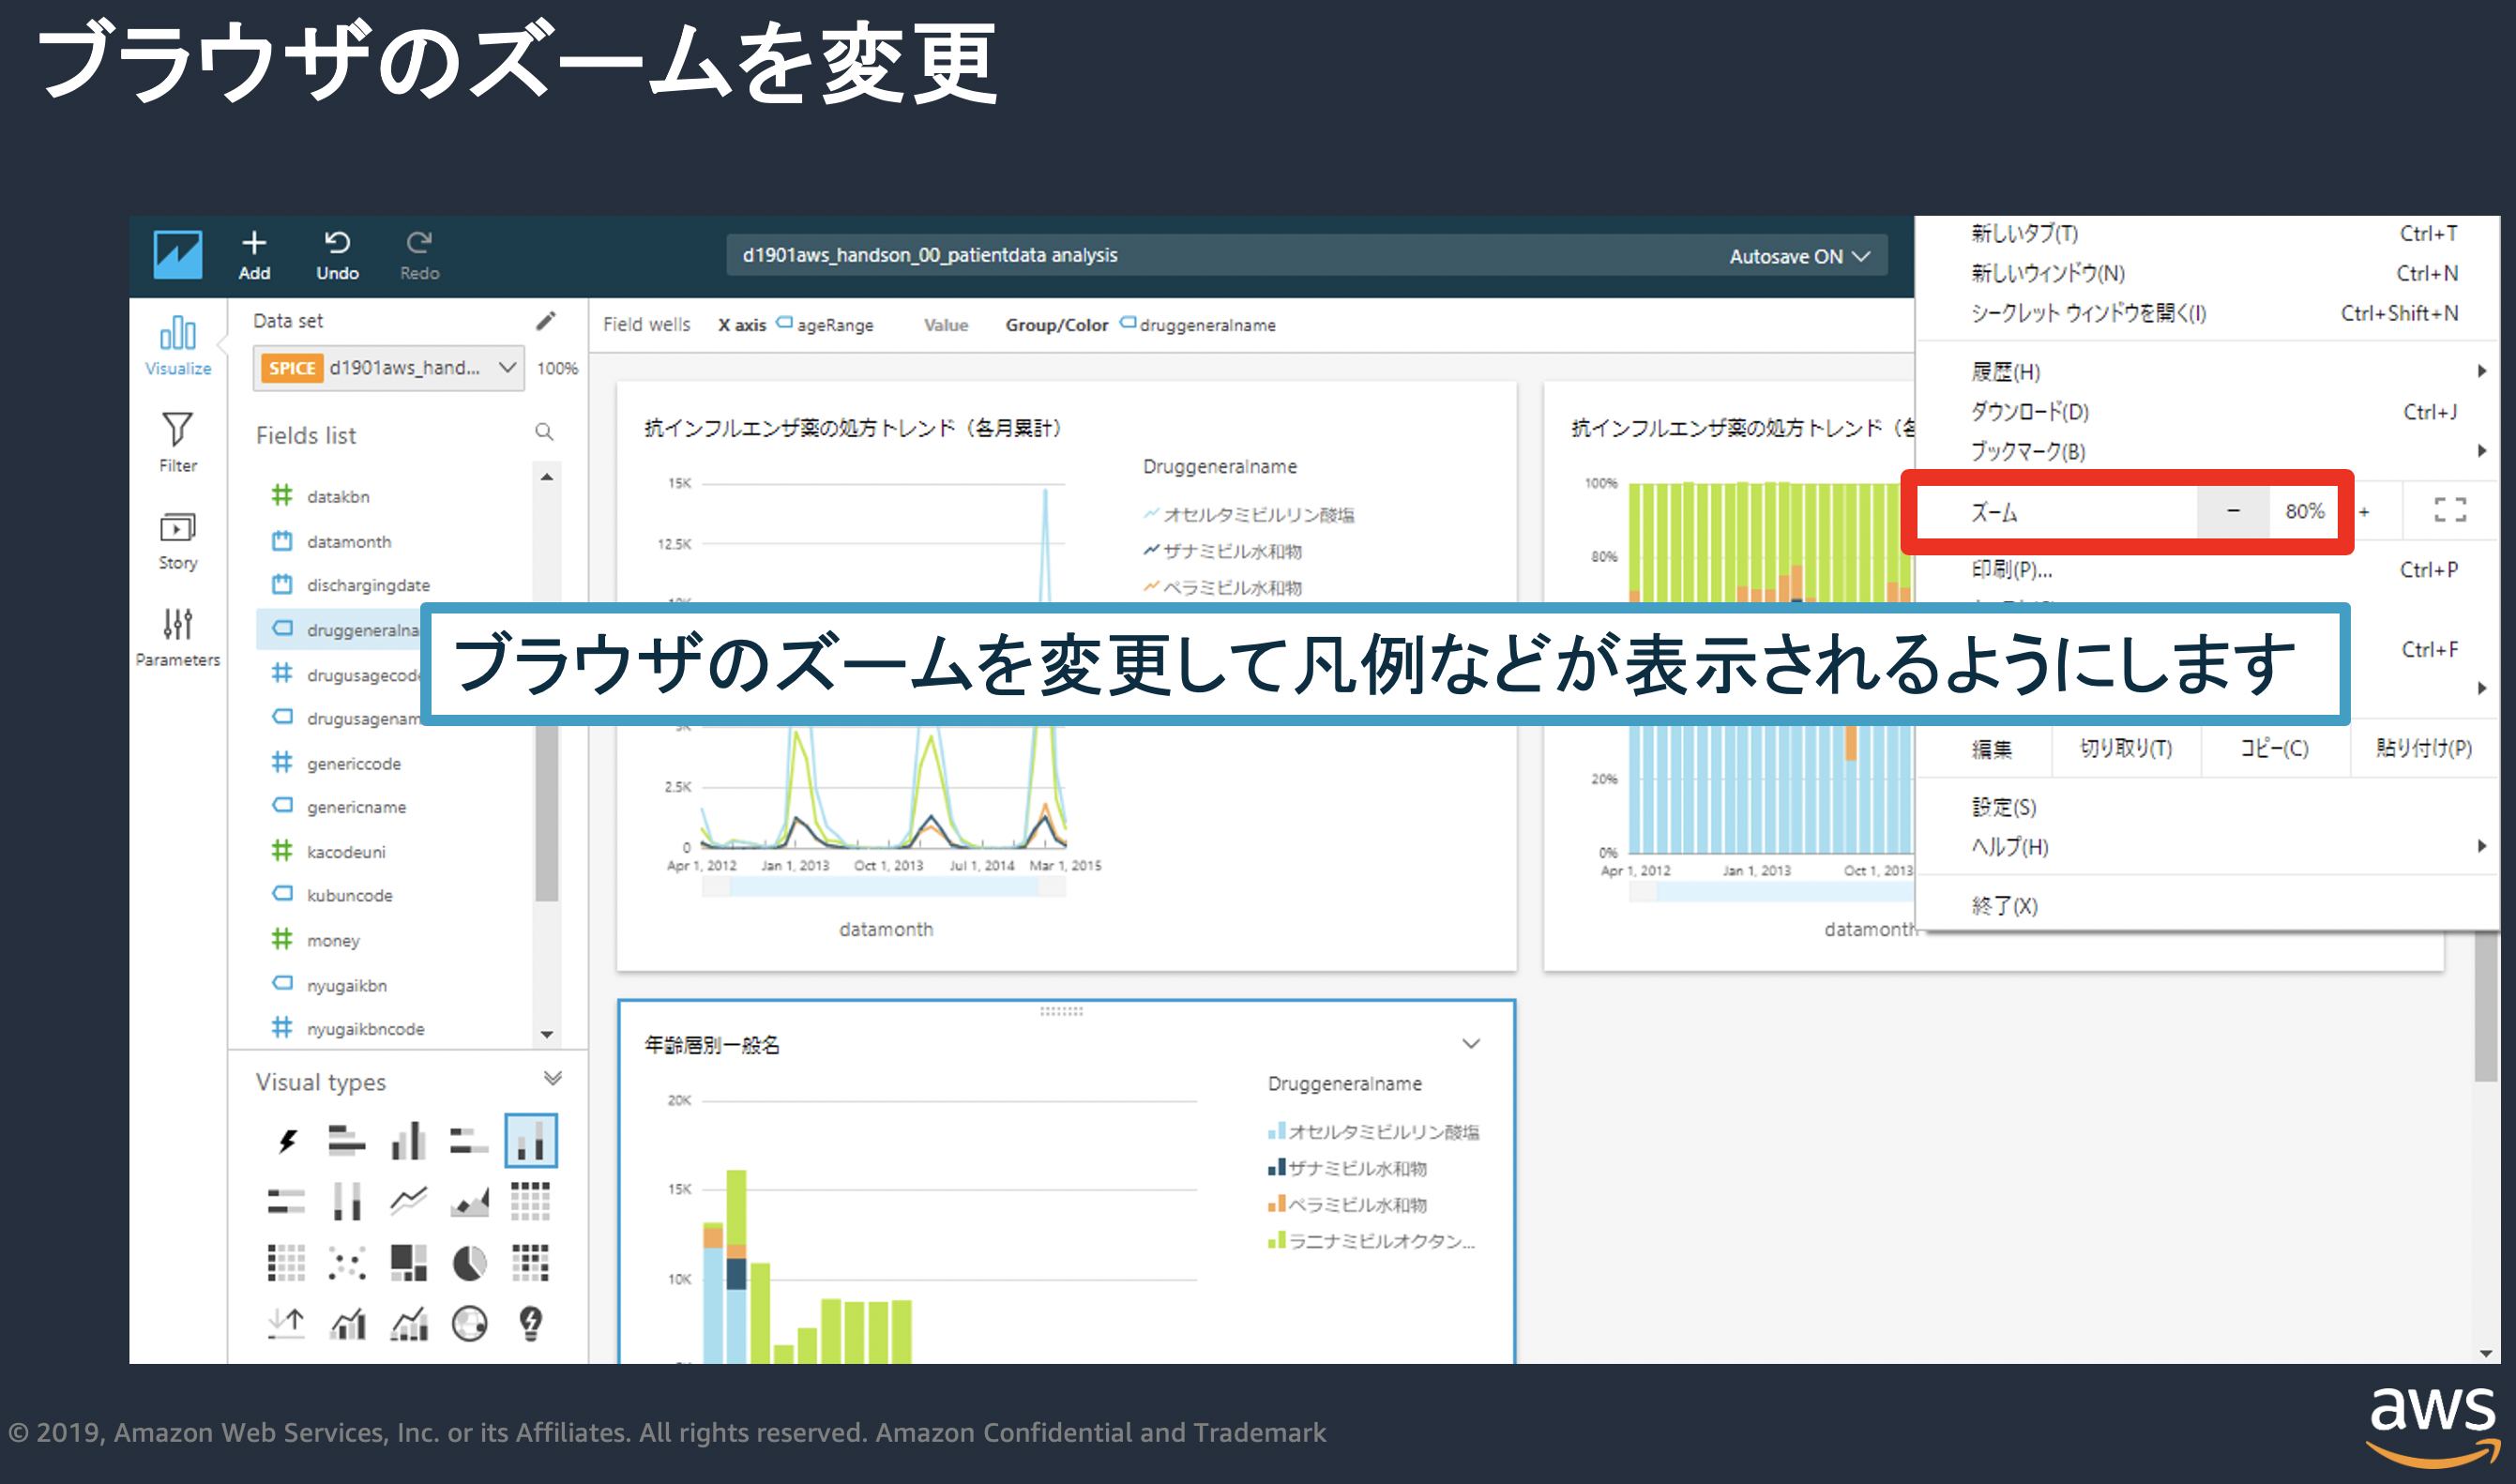Image resolution: width=2516 pixels, height=1484 pixels.
Task: Click the QuickSight logo icon
Action: point(177,255)
